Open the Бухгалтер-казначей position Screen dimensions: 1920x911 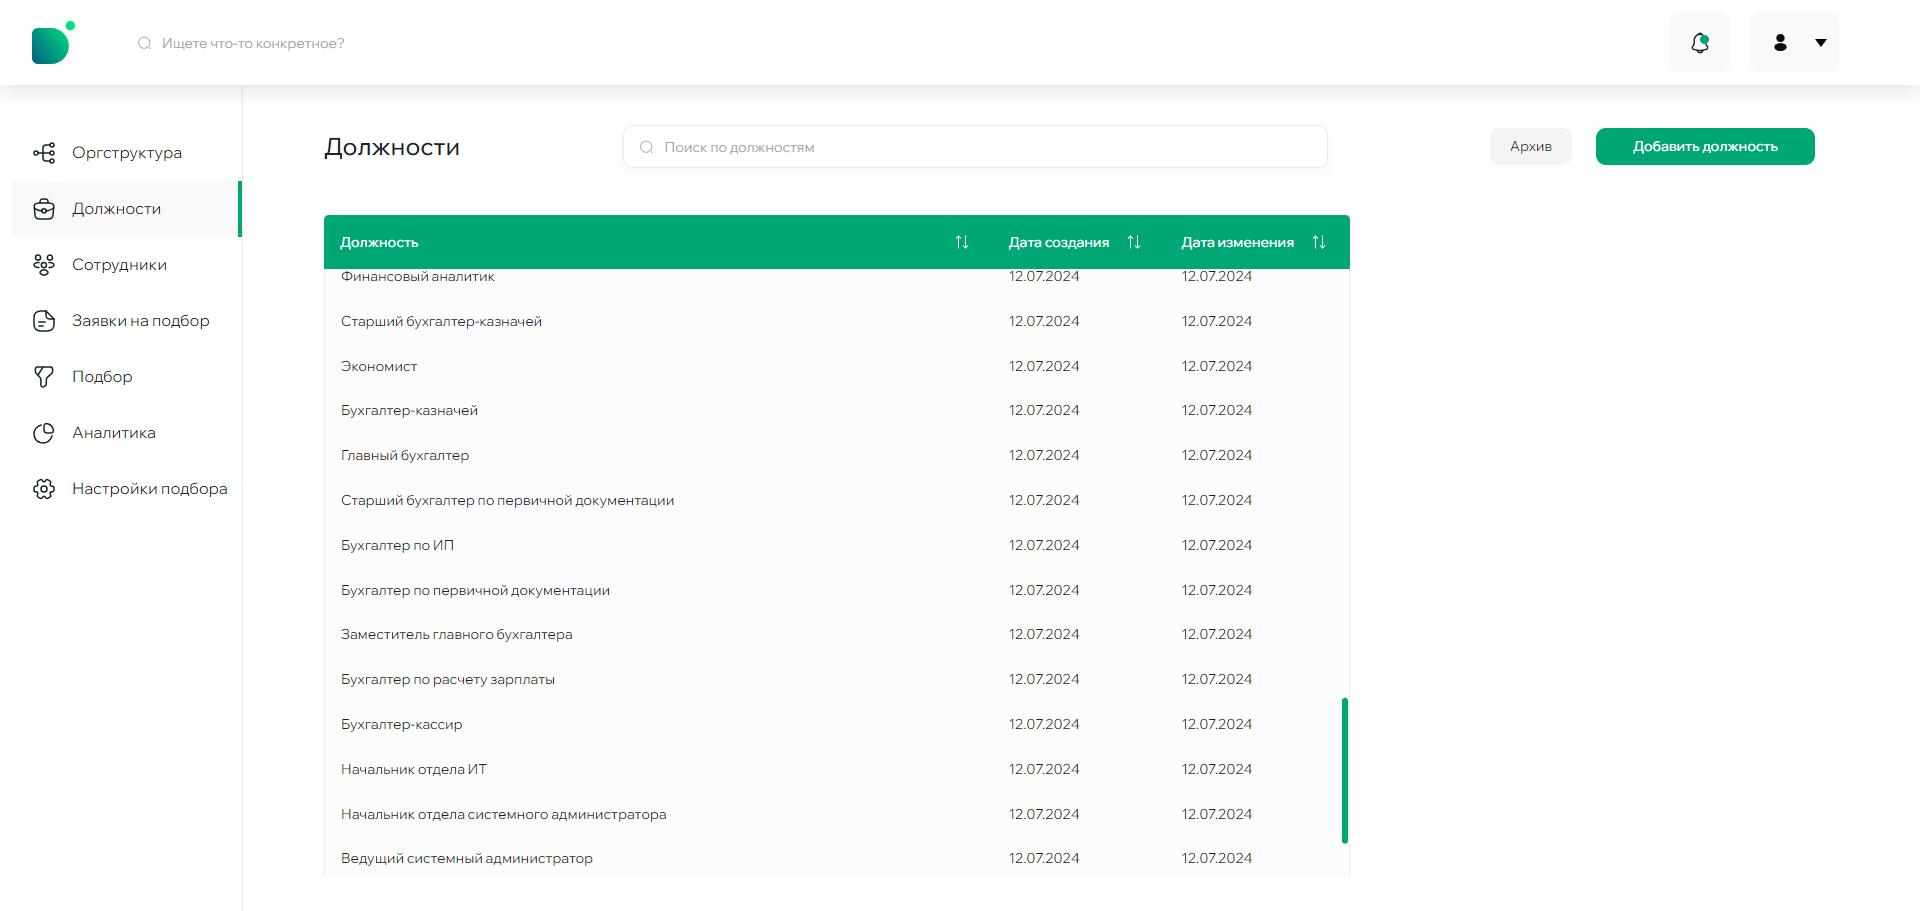[836, 410]
